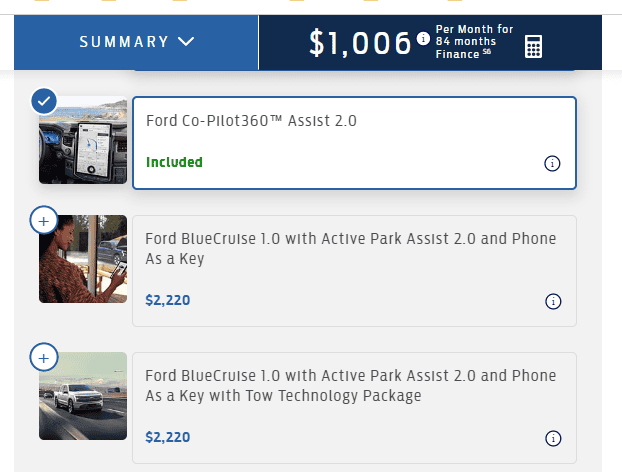Show info for BlueCruise with Tow Technology Package
This screenshot has width=622, height=472.
(x=553, y=438)
